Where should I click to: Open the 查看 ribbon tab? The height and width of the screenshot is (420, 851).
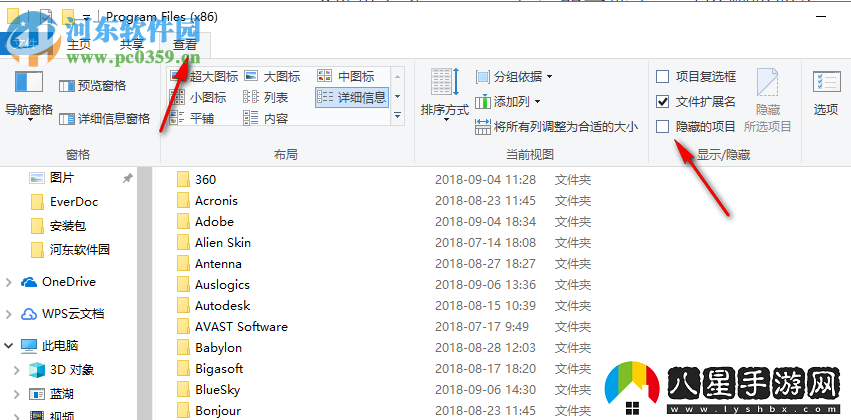[x=185, y=44]
